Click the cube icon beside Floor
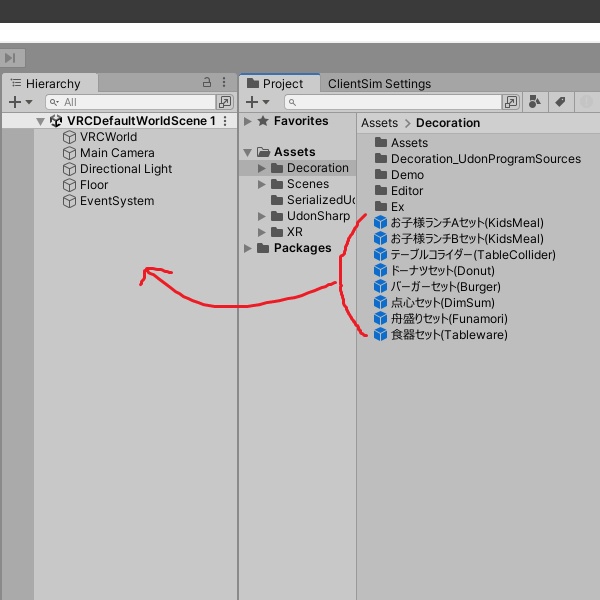Viewport: 600px width, 600px height. coord(69,185)
